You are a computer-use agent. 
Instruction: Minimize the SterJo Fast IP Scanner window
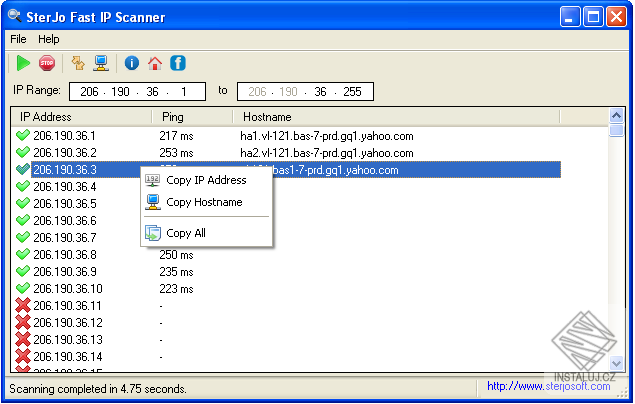click(x=570, y=17)
